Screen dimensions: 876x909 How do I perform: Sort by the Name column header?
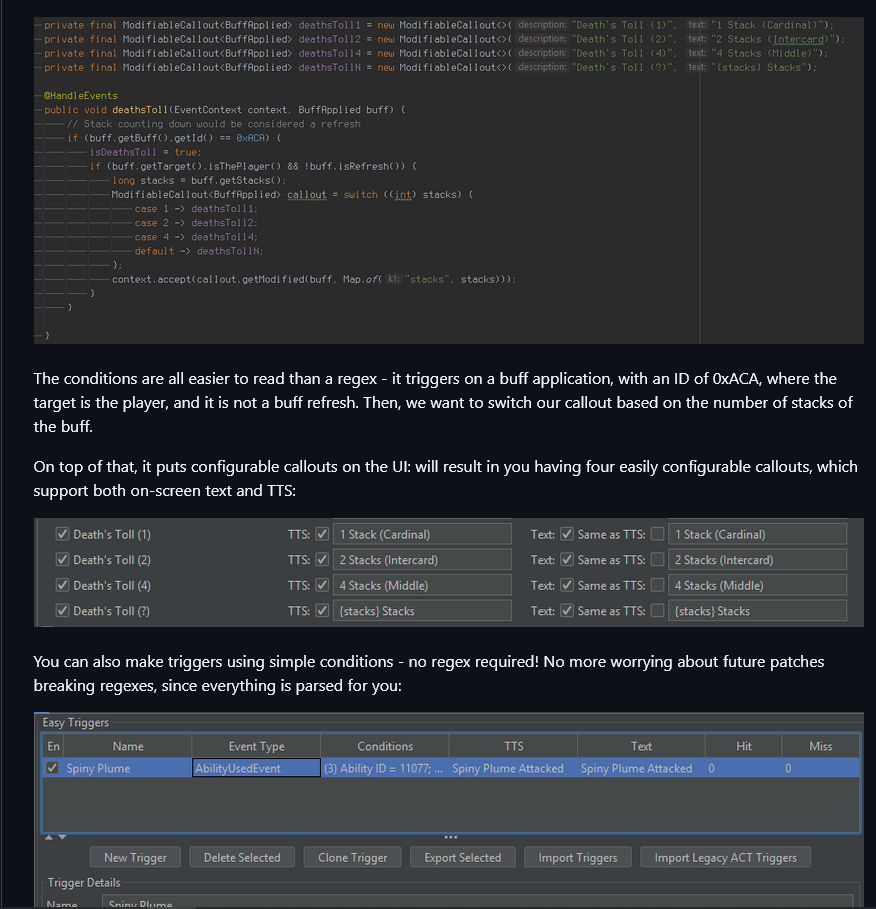click(128, 746)
